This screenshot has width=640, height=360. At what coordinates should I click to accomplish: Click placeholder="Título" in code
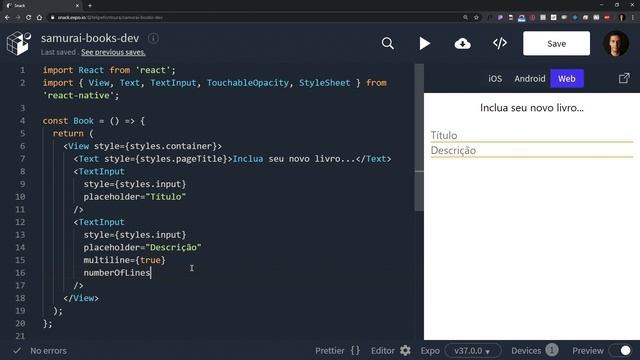tap(135, 197)
